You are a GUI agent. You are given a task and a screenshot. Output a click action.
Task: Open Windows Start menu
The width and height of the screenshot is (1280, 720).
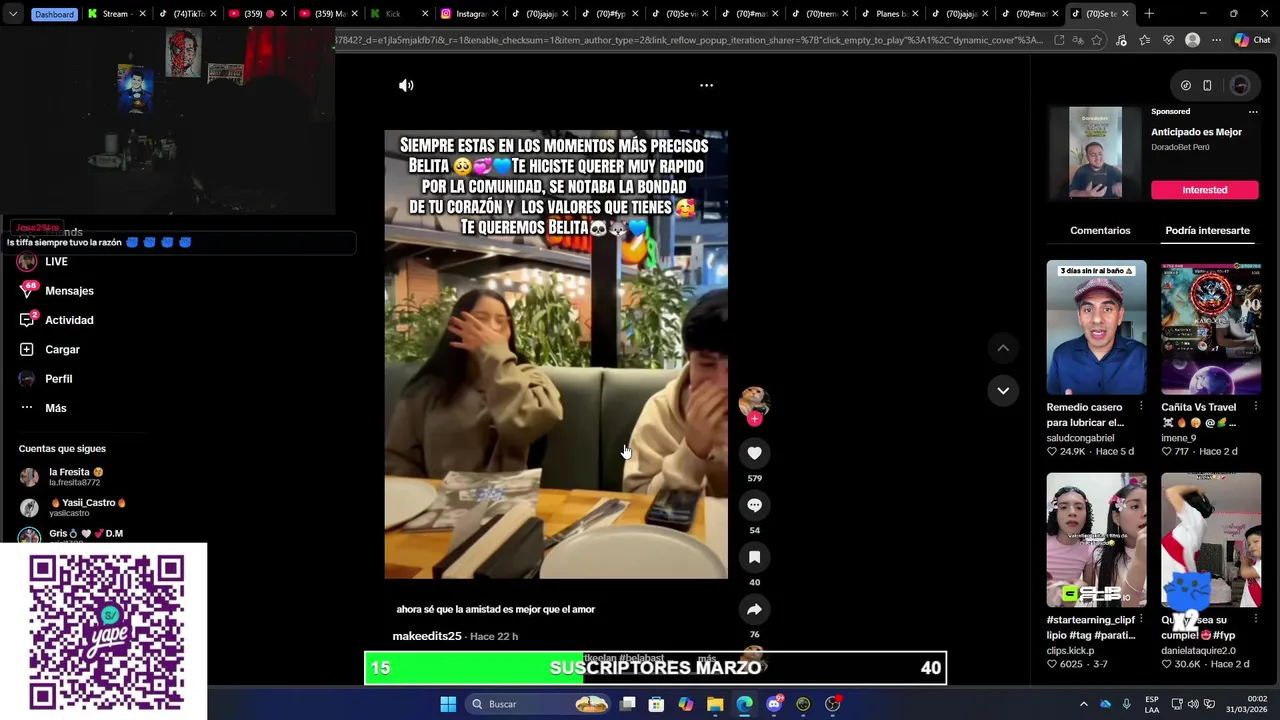click(x=448, y=704)
